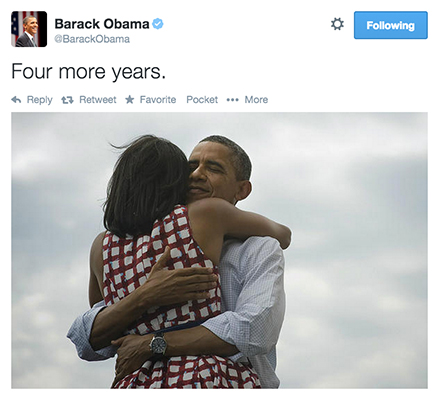Screen dimensions: 439x400
Task: Select the Retweet text action
Action: tap(98, 100)
